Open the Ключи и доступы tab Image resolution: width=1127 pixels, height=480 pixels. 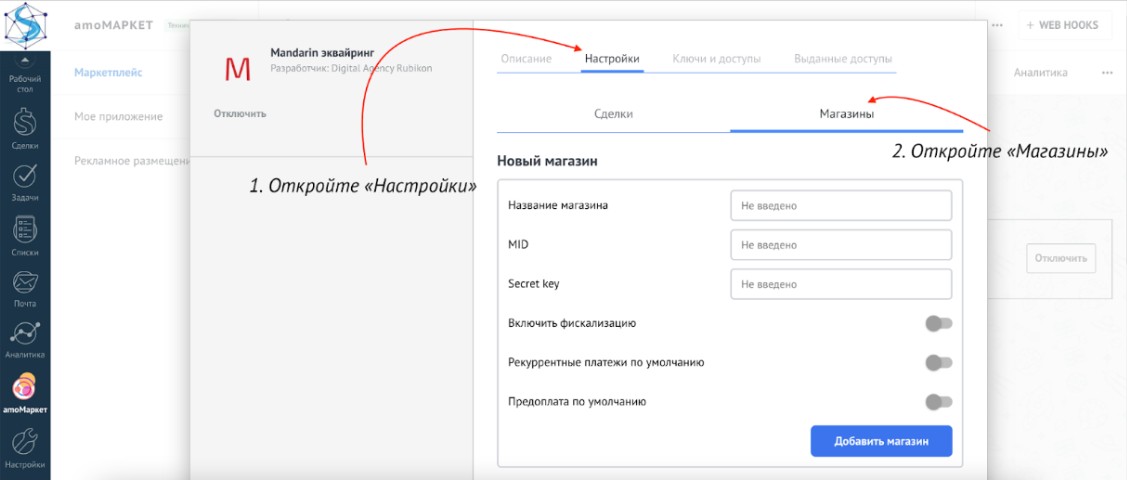[717, 59]
